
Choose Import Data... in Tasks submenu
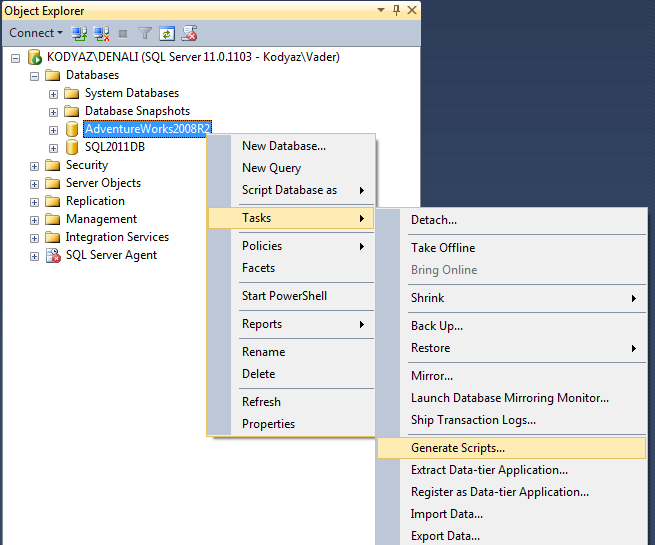click(x=511, y=515)
